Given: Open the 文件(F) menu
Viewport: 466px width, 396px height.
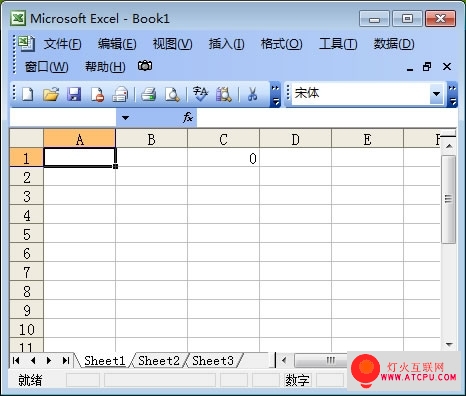Looking at the screenshot, I should click(x=62, y=44).
